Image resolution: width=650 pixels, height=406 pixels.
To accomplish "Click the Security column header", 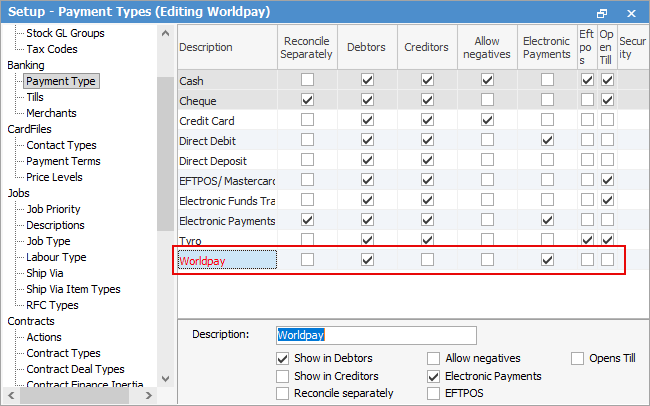I will (633, 47).
